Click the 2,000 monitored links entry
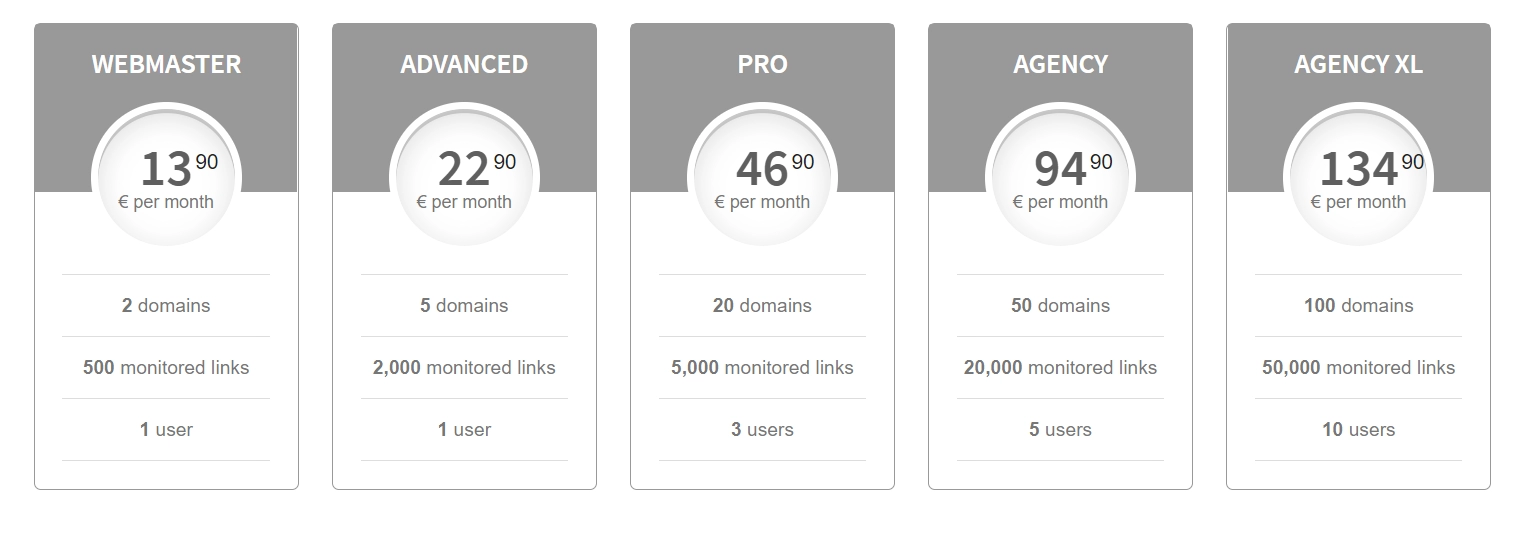The height and width of the screenshot is (534, 1524). tap(464, 368)
